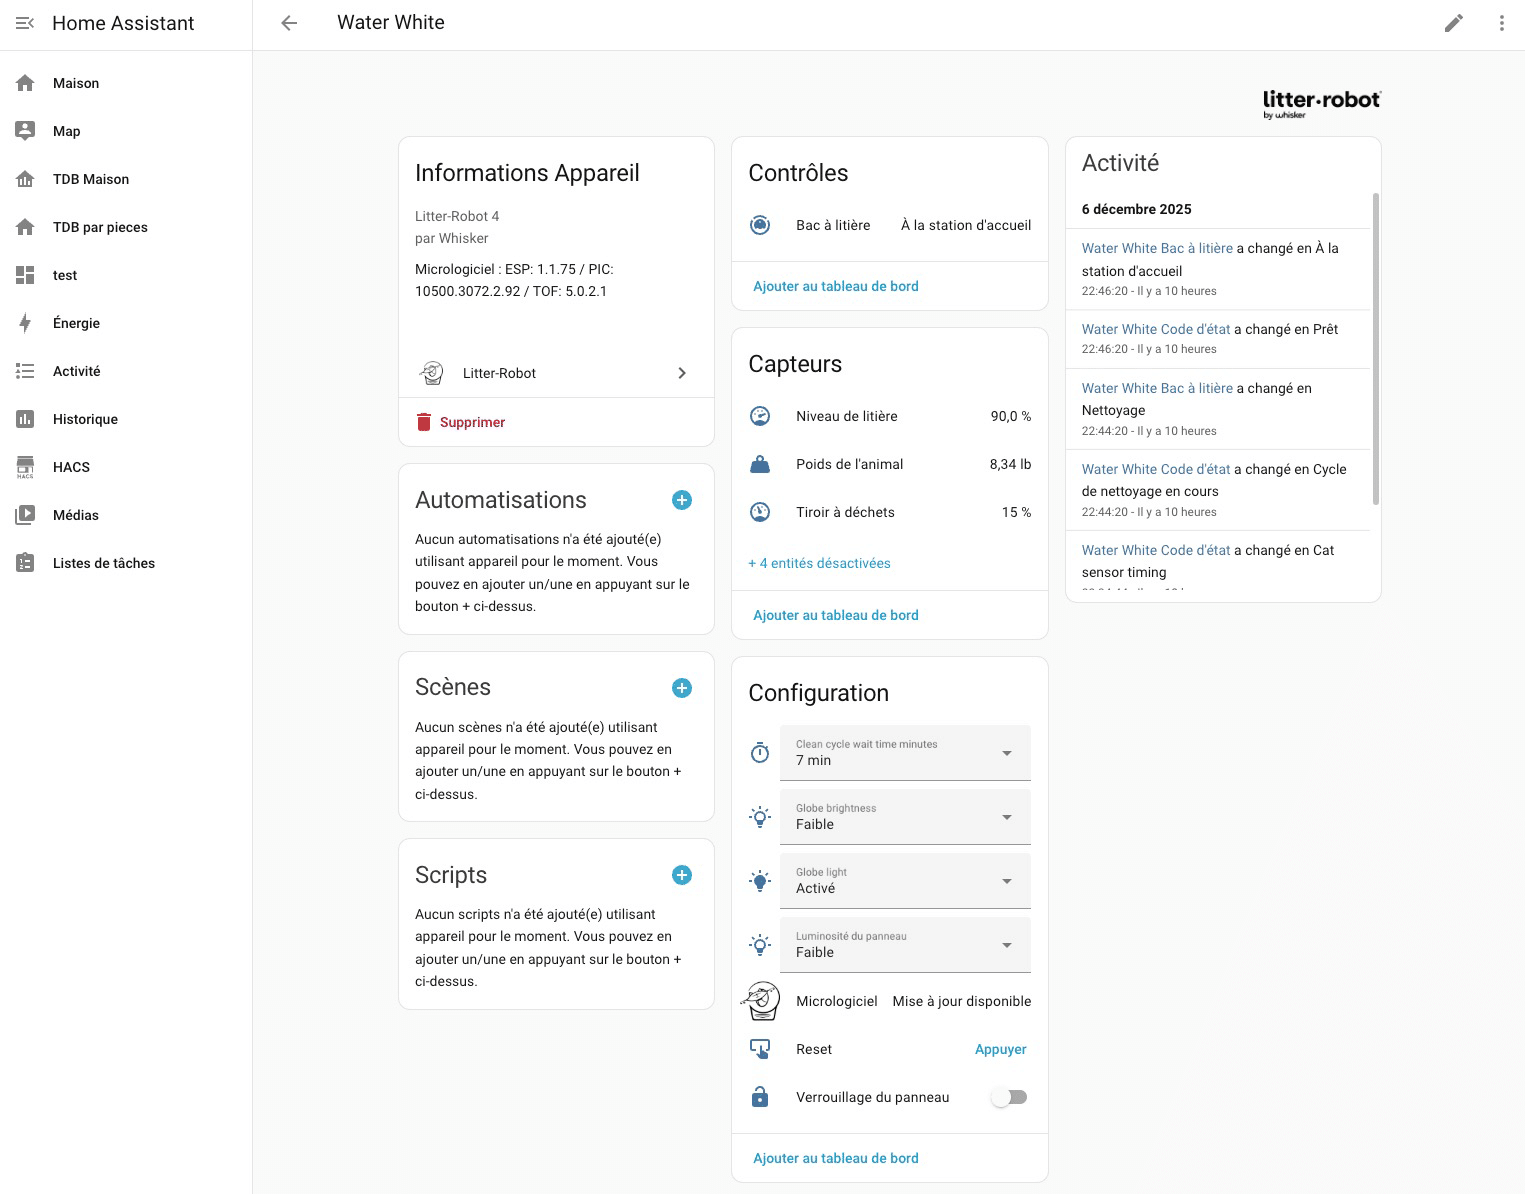
Task: Click the Activité panel scrollbar
Action: point(1375,350)
